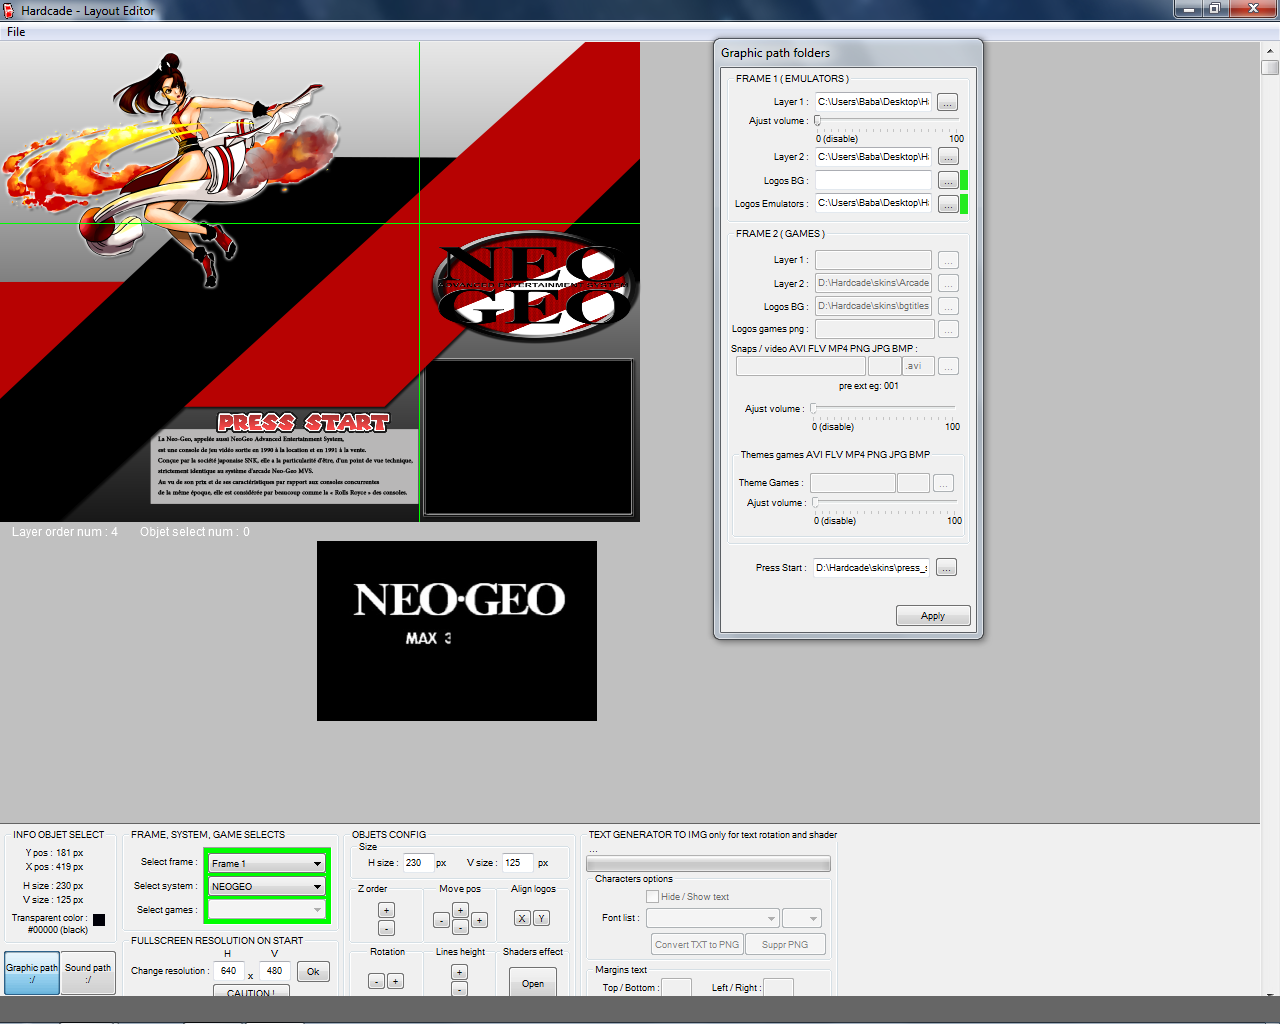Viewport: 1280px width, 1024px height.
Task: Decrease rotation with minus button
Action: click(376, 981)
